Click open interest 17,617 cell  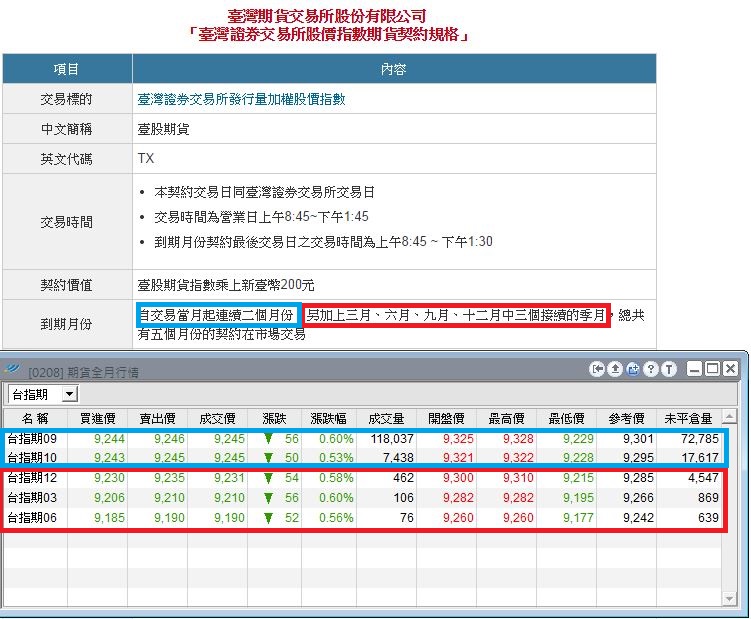[x=699, y=458]
